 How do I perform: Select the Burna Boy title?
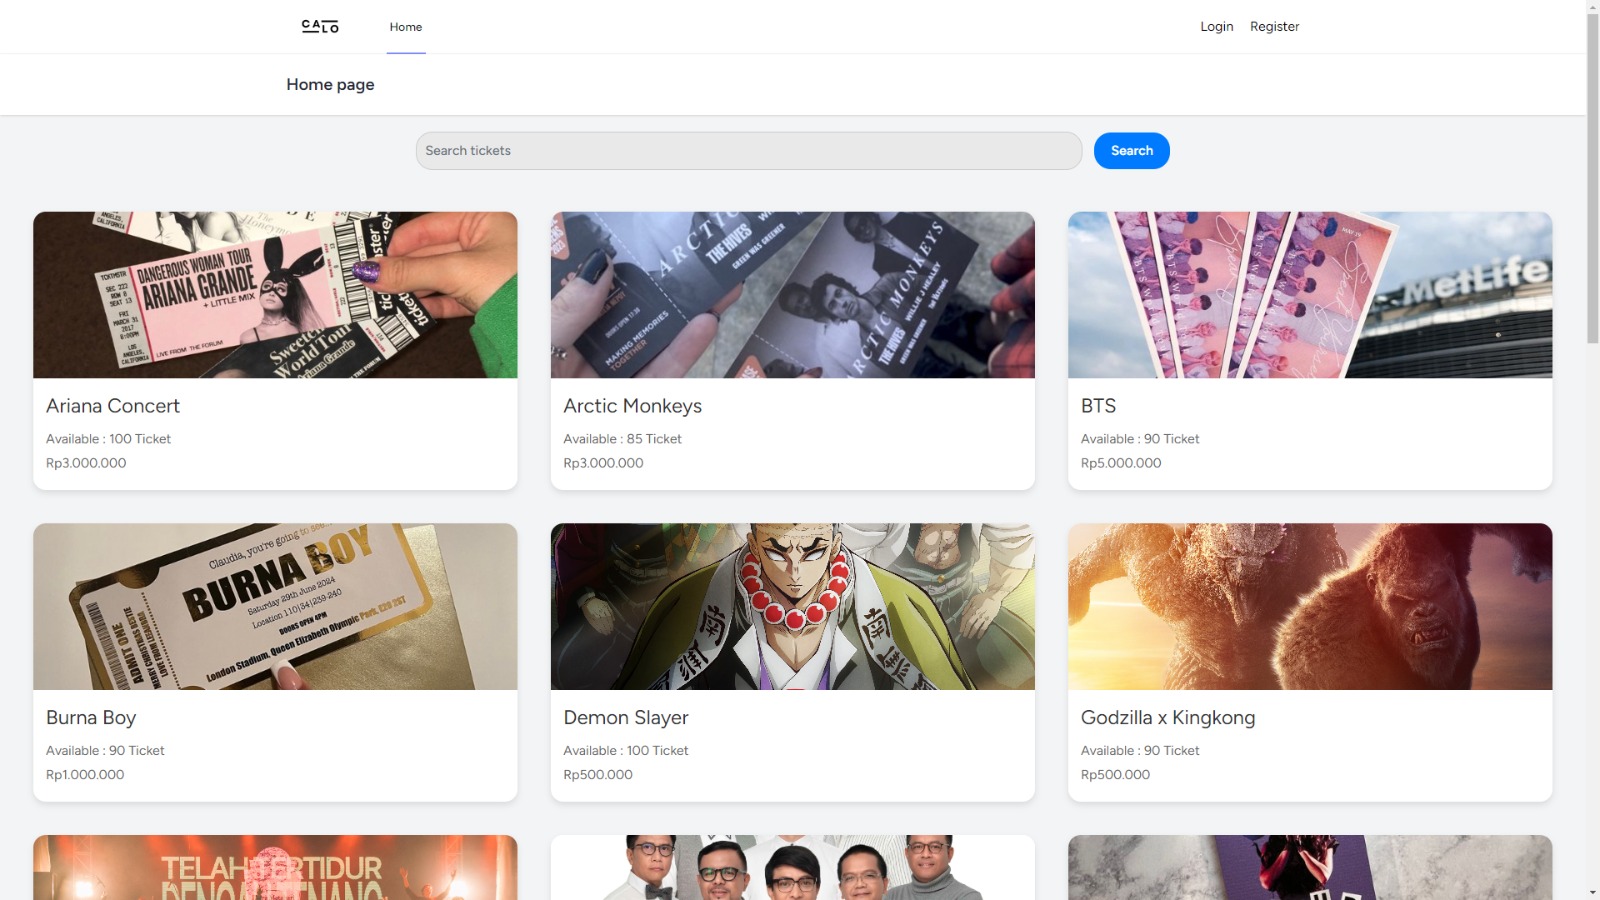point(91,718)
